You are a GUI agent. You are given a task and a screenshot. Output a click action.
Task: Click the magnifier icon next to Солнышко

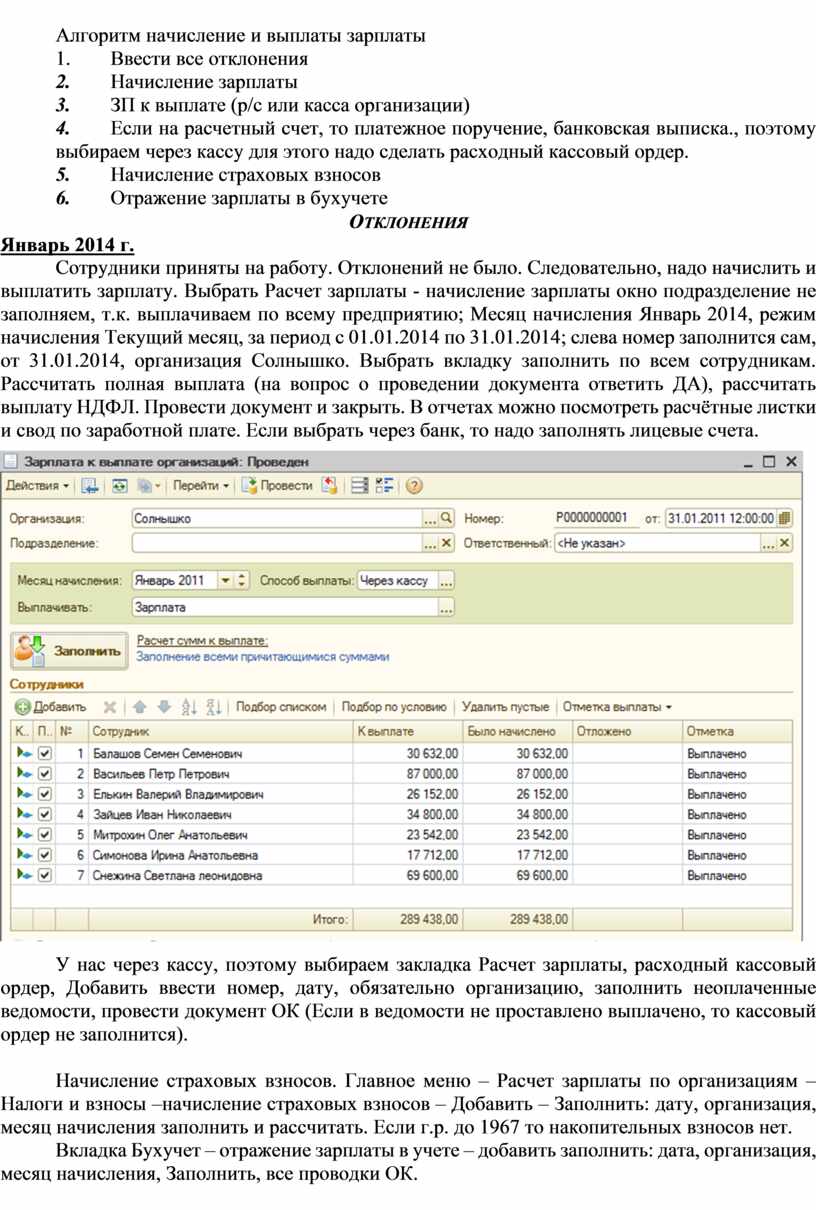[x=446, y=519]
